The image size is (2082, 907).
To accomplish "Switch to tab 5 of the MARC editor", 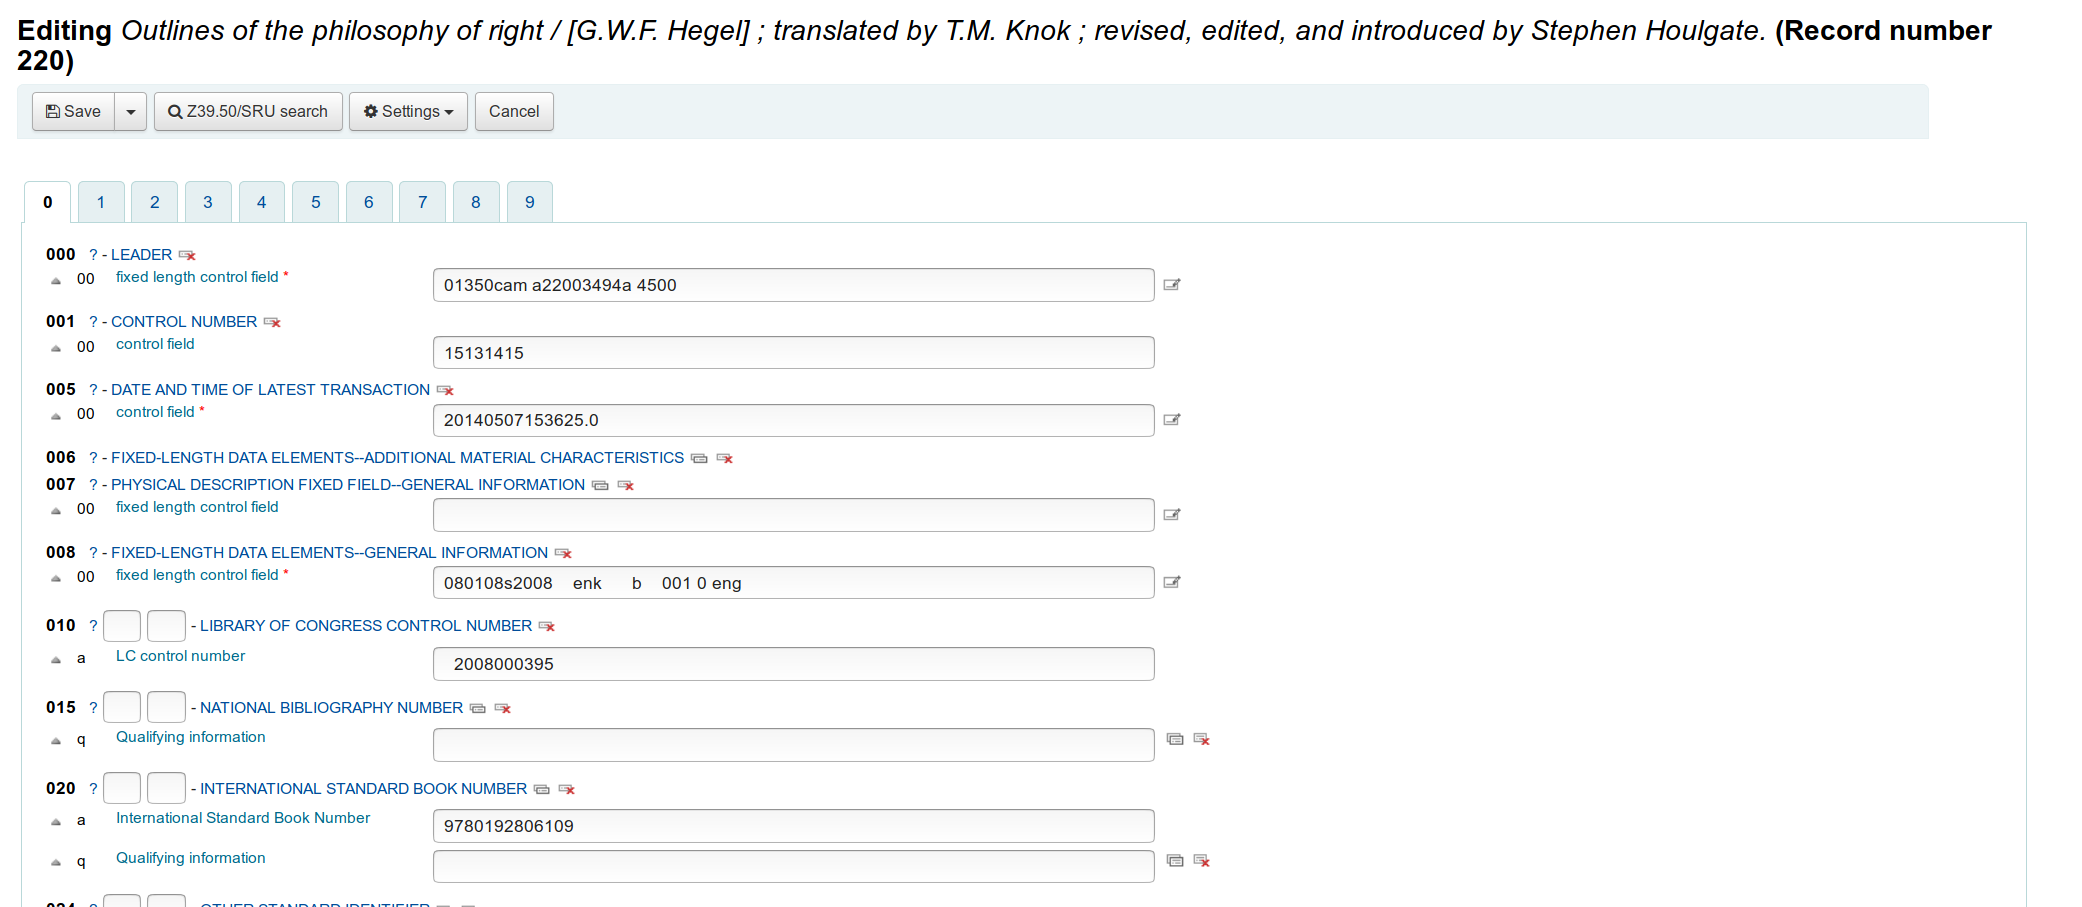I will [x=315, y=202].
